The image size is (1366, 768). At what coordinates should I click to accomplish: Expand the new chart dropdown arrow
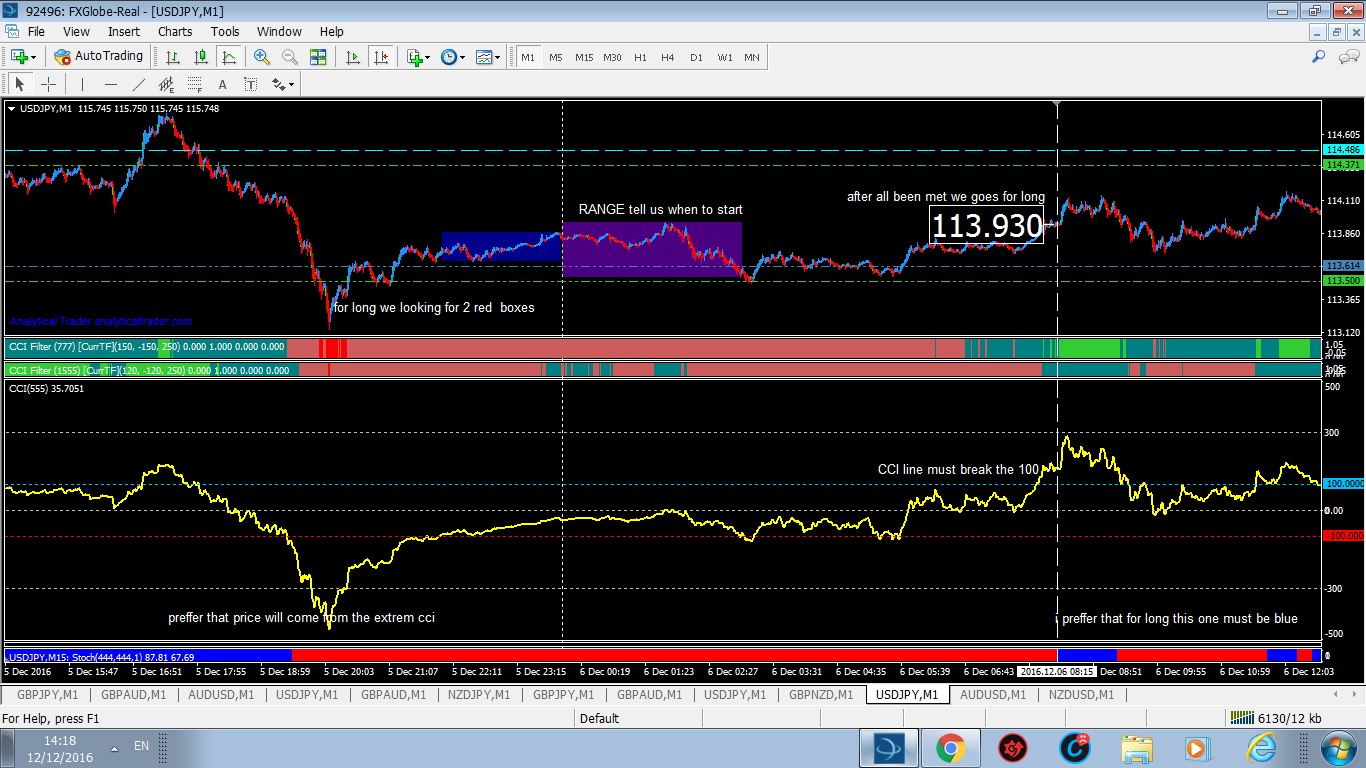pyautogui.click(x=34, y=58)
